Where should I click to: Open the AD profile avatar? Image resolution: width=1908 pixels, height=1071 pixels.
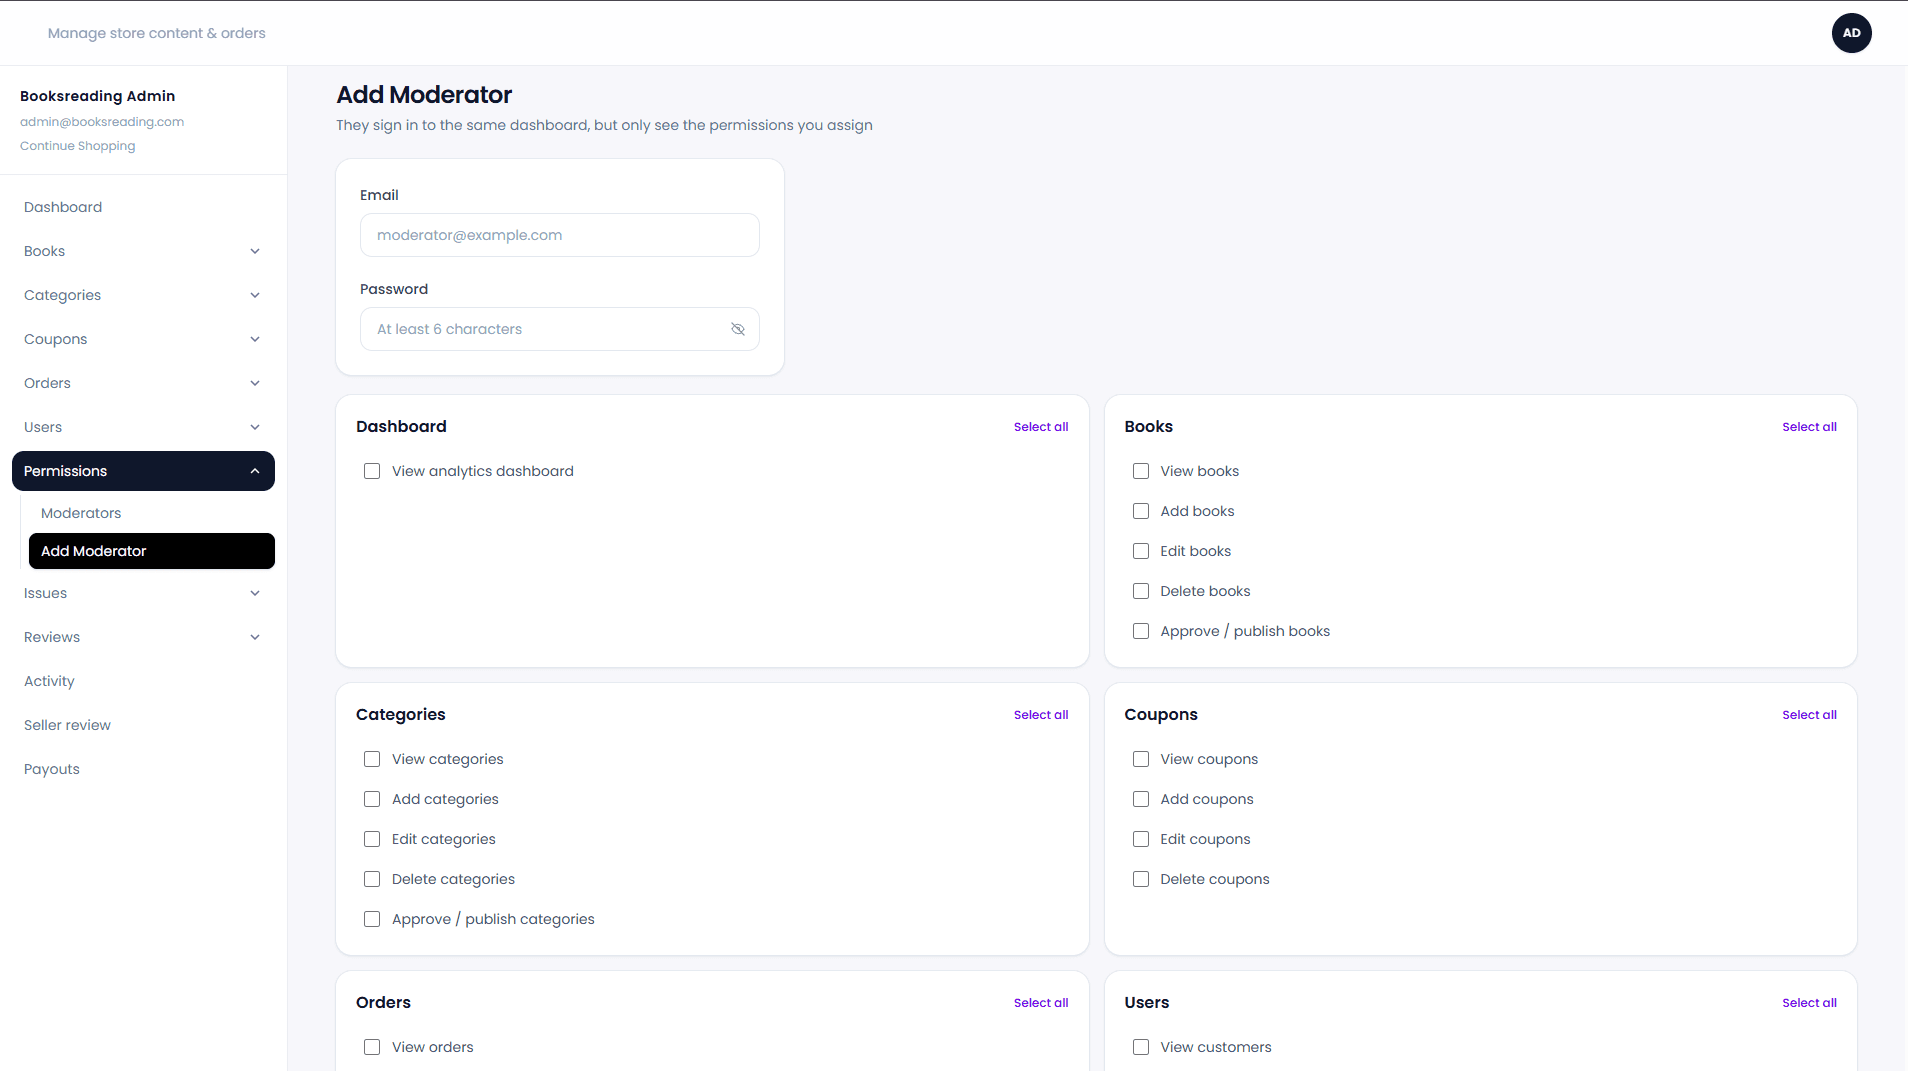(1851, 33)
